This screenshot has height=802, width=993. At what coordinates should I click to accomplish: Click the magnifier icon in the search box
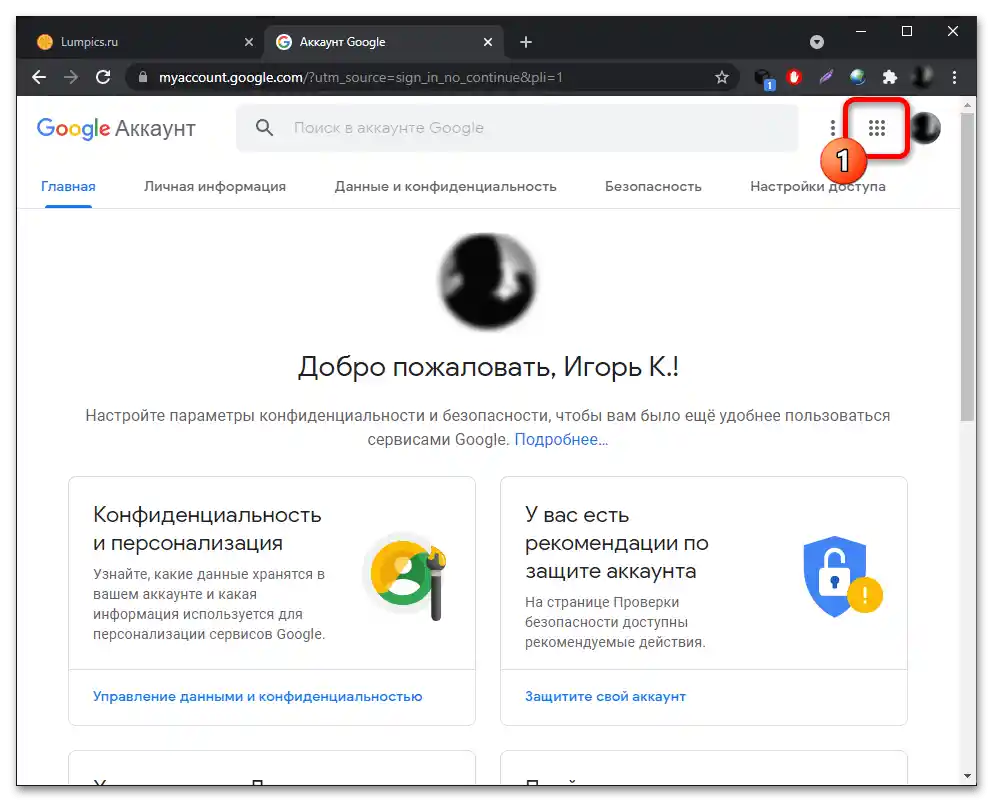click(x=264, y=127)
